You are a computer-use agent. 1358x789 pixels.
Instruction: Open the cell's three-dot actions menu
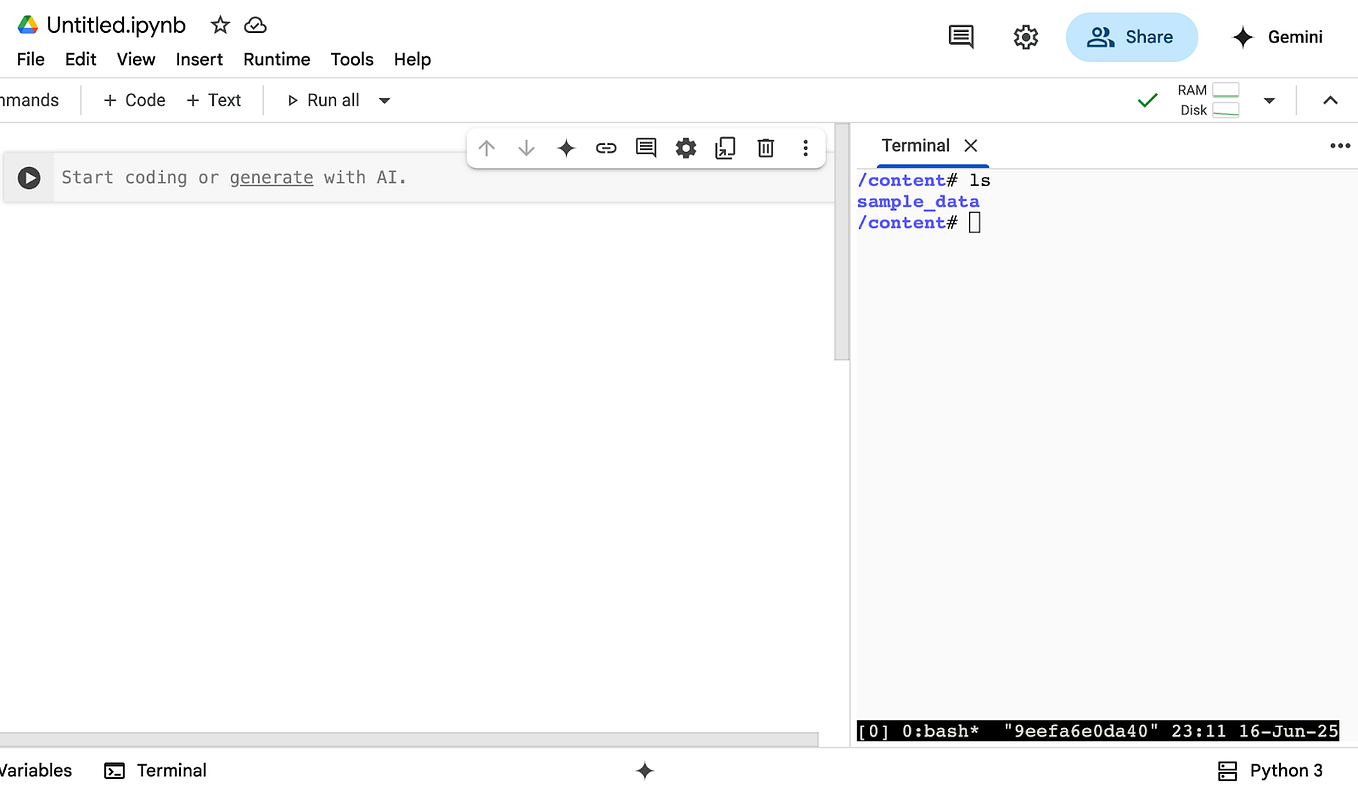coord(806,147)
